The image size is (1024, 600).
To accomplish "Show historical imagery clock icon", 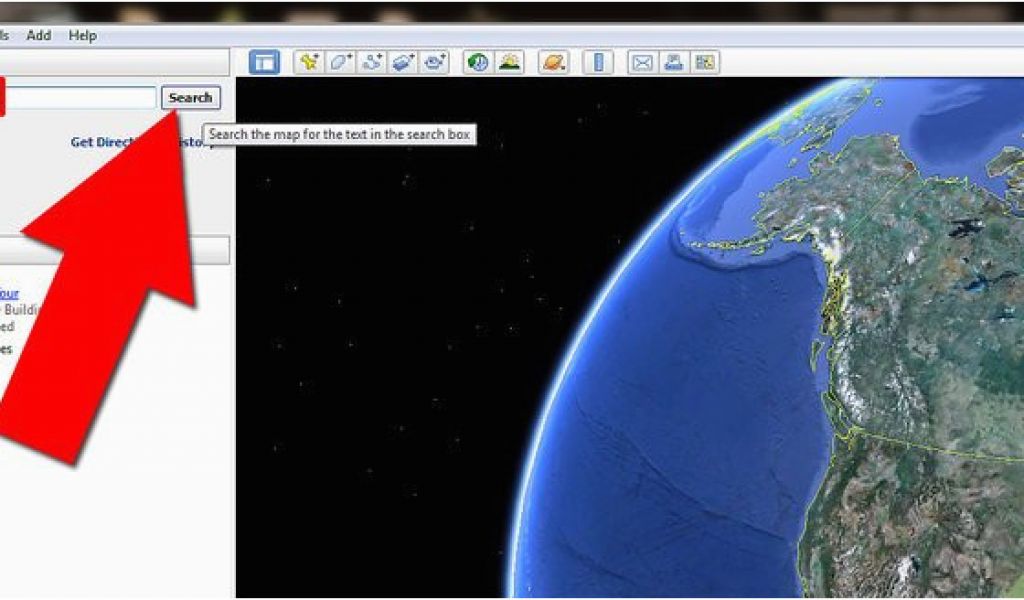I will (478, 63).
